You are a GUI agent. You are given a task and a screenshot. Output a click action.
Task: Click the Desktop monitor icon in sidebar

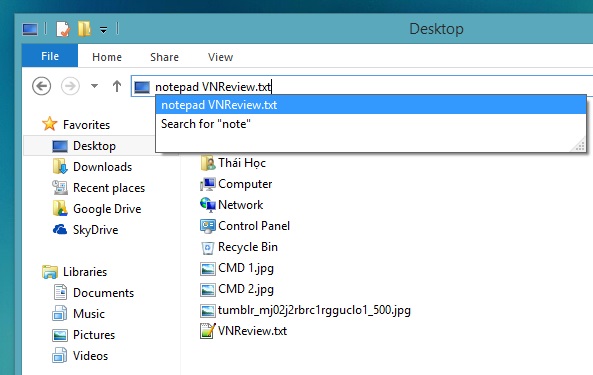coord(60,146)
